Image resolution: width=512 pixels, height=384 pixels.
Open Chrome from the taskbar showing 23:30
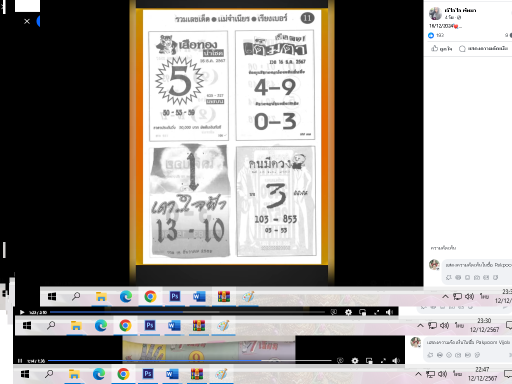pyautogui.click(x=125, y=325)
